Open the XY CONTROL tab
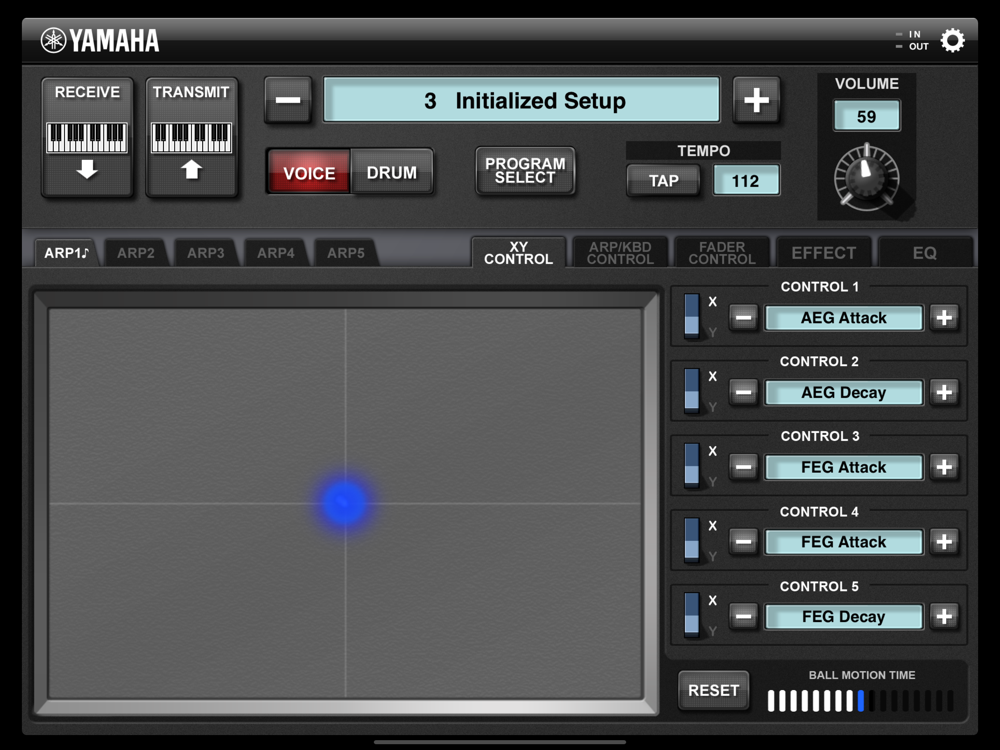Viewport: 1000px width, 750px height. coord(518,253)
